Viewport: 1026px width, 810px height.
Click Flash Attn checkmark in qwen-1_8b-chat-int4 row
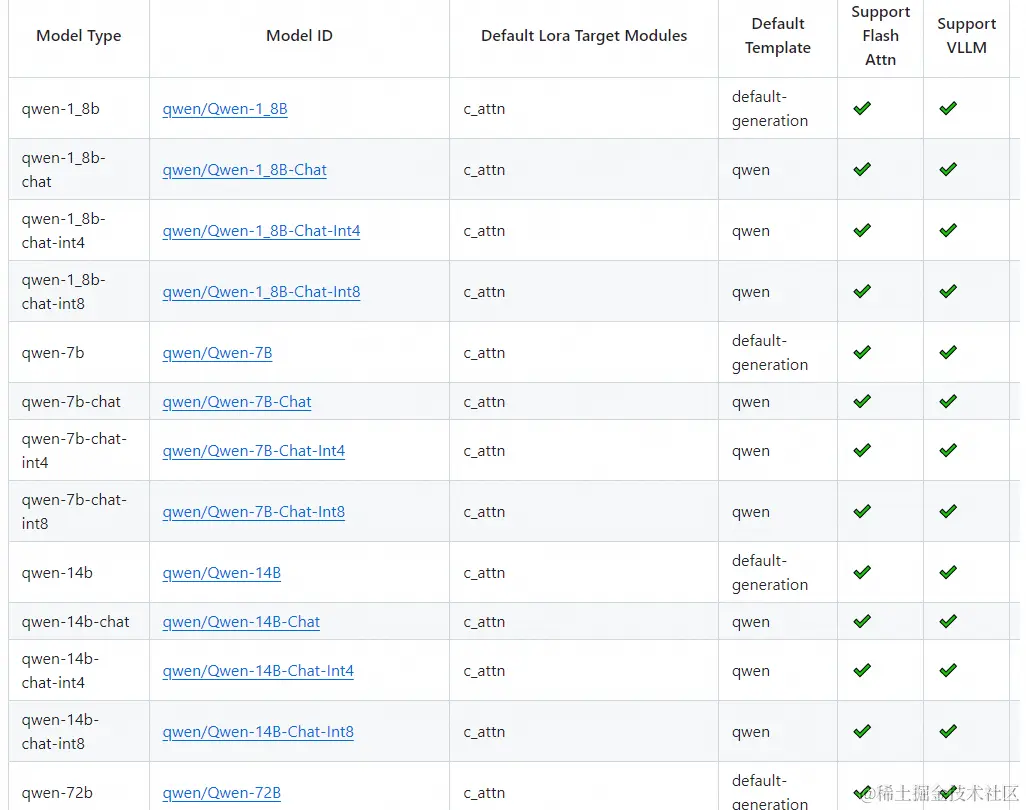pyautogui.click(x=862, y=230)
